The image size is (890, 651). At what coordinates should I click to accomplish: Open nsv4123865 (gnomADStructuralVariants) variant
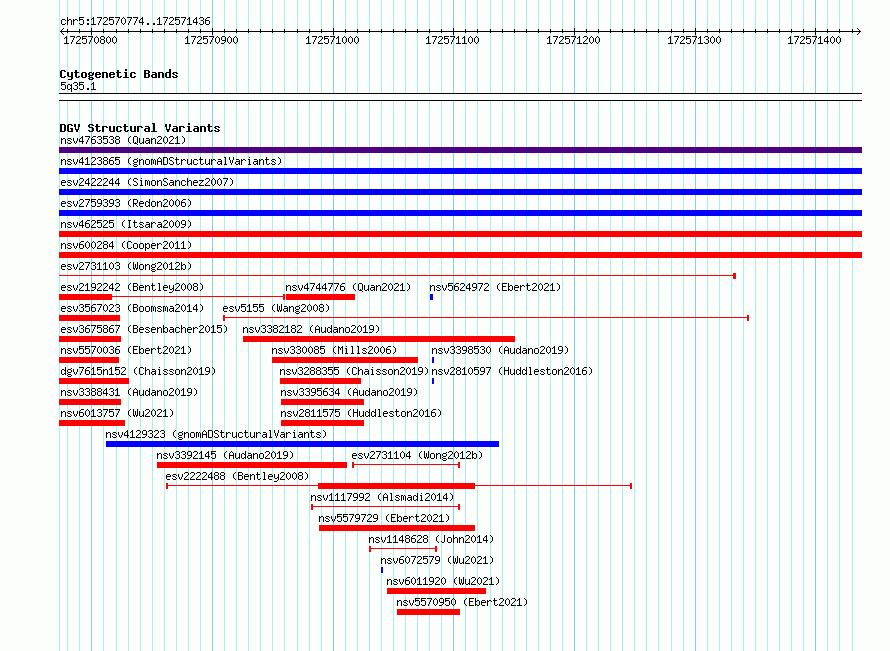171,161
